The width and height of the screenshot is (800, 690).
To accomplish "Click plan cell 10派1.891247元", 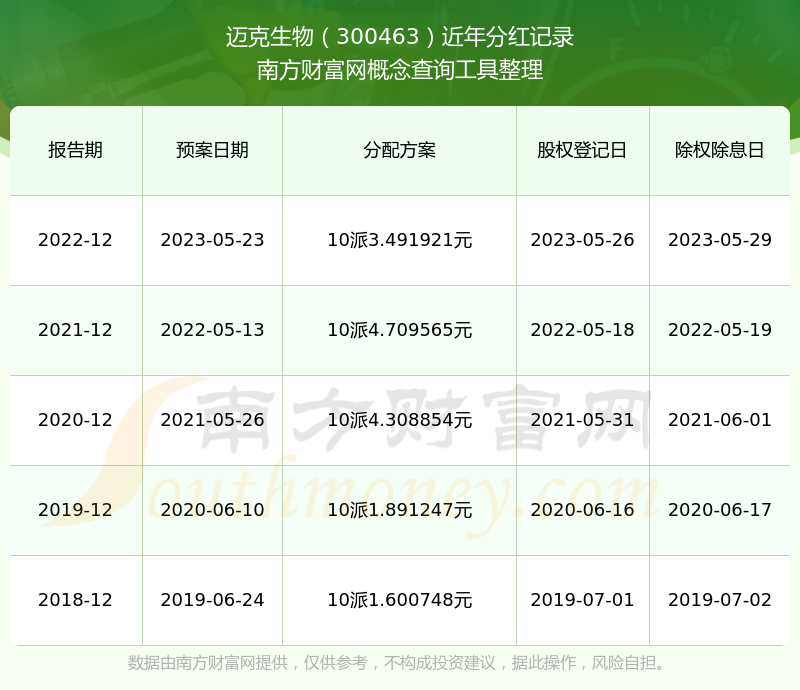I will pos(399,510).
